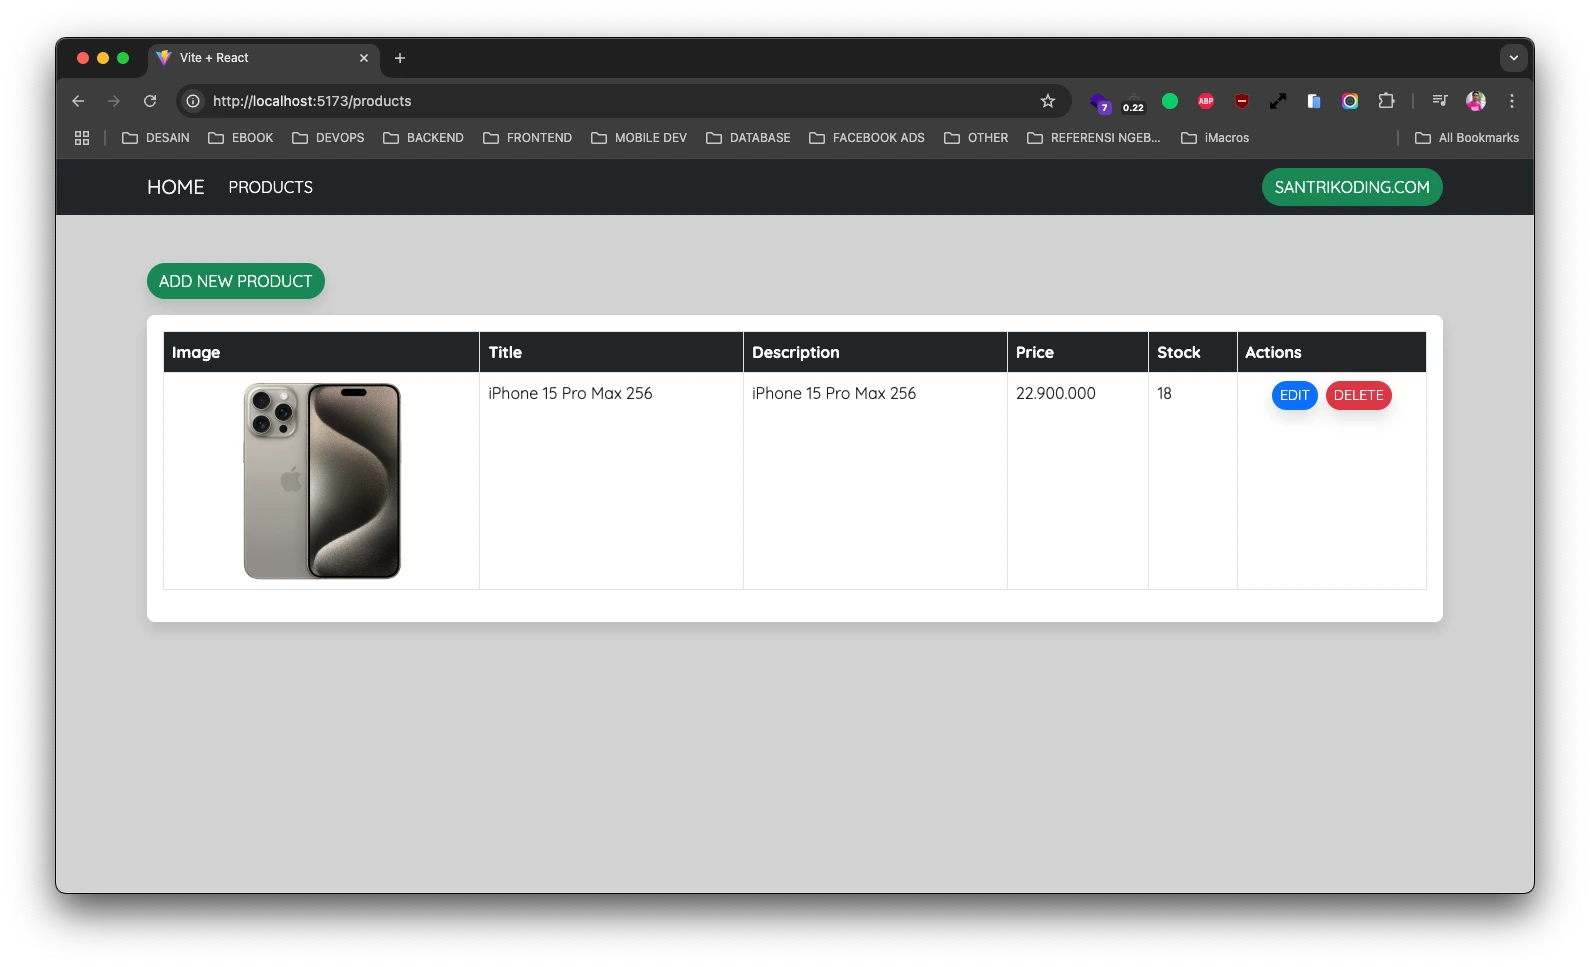Open the blue document extension icon
Image resolution: width=1590 pixels, height=967 pixels.
(1314, 101)
